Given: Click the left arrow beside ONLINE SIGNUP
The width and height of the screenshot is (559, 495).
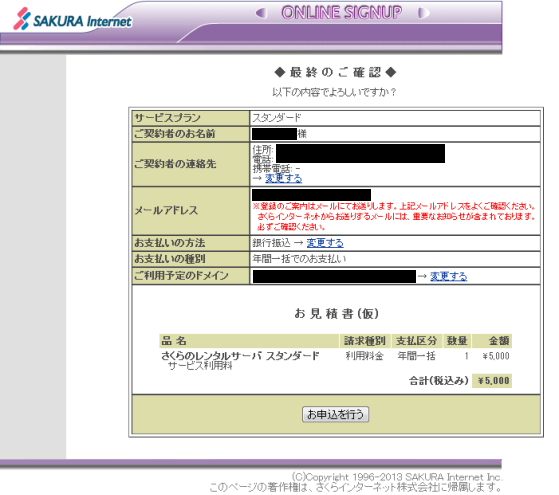Looking at the screenshot, I should (x=261, y=13).
